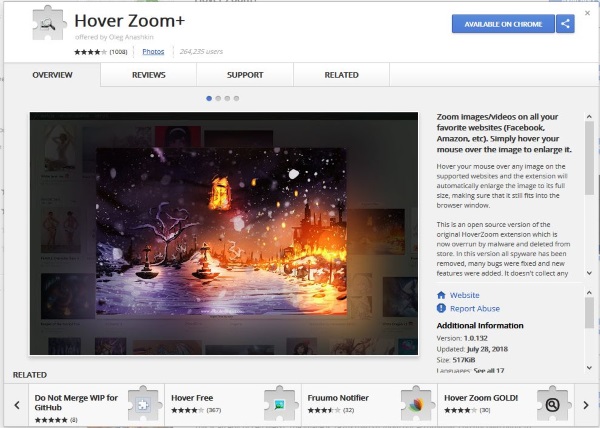Switch to the Reviews tab
Image resolution: width=600 pixels, height=428 pixels.
149,75
